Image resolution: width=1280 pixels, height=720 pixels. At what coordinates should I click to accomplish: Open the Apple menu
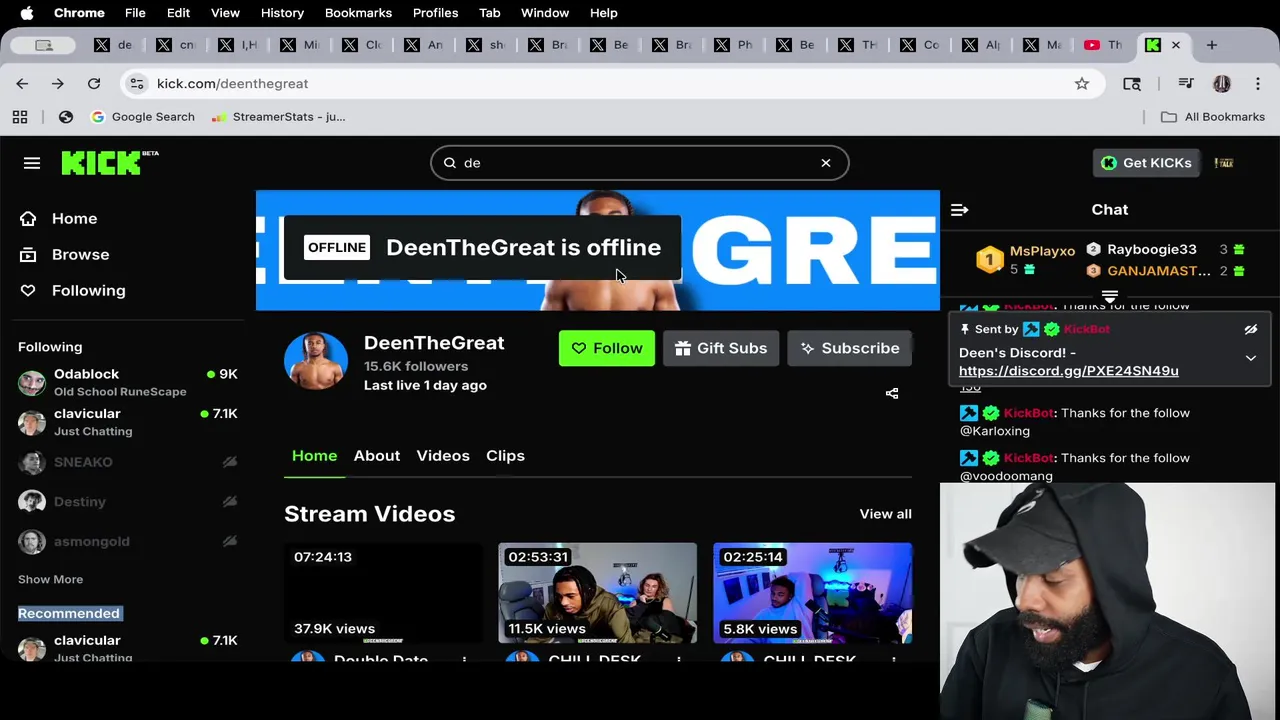pyautogui.click(x=27, y=13)
